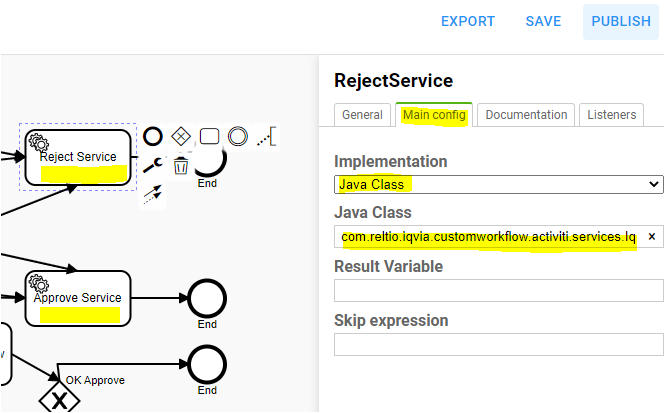Click the wrench change-type icon
This screenshot has width=665, height=413.
point(153,165)
